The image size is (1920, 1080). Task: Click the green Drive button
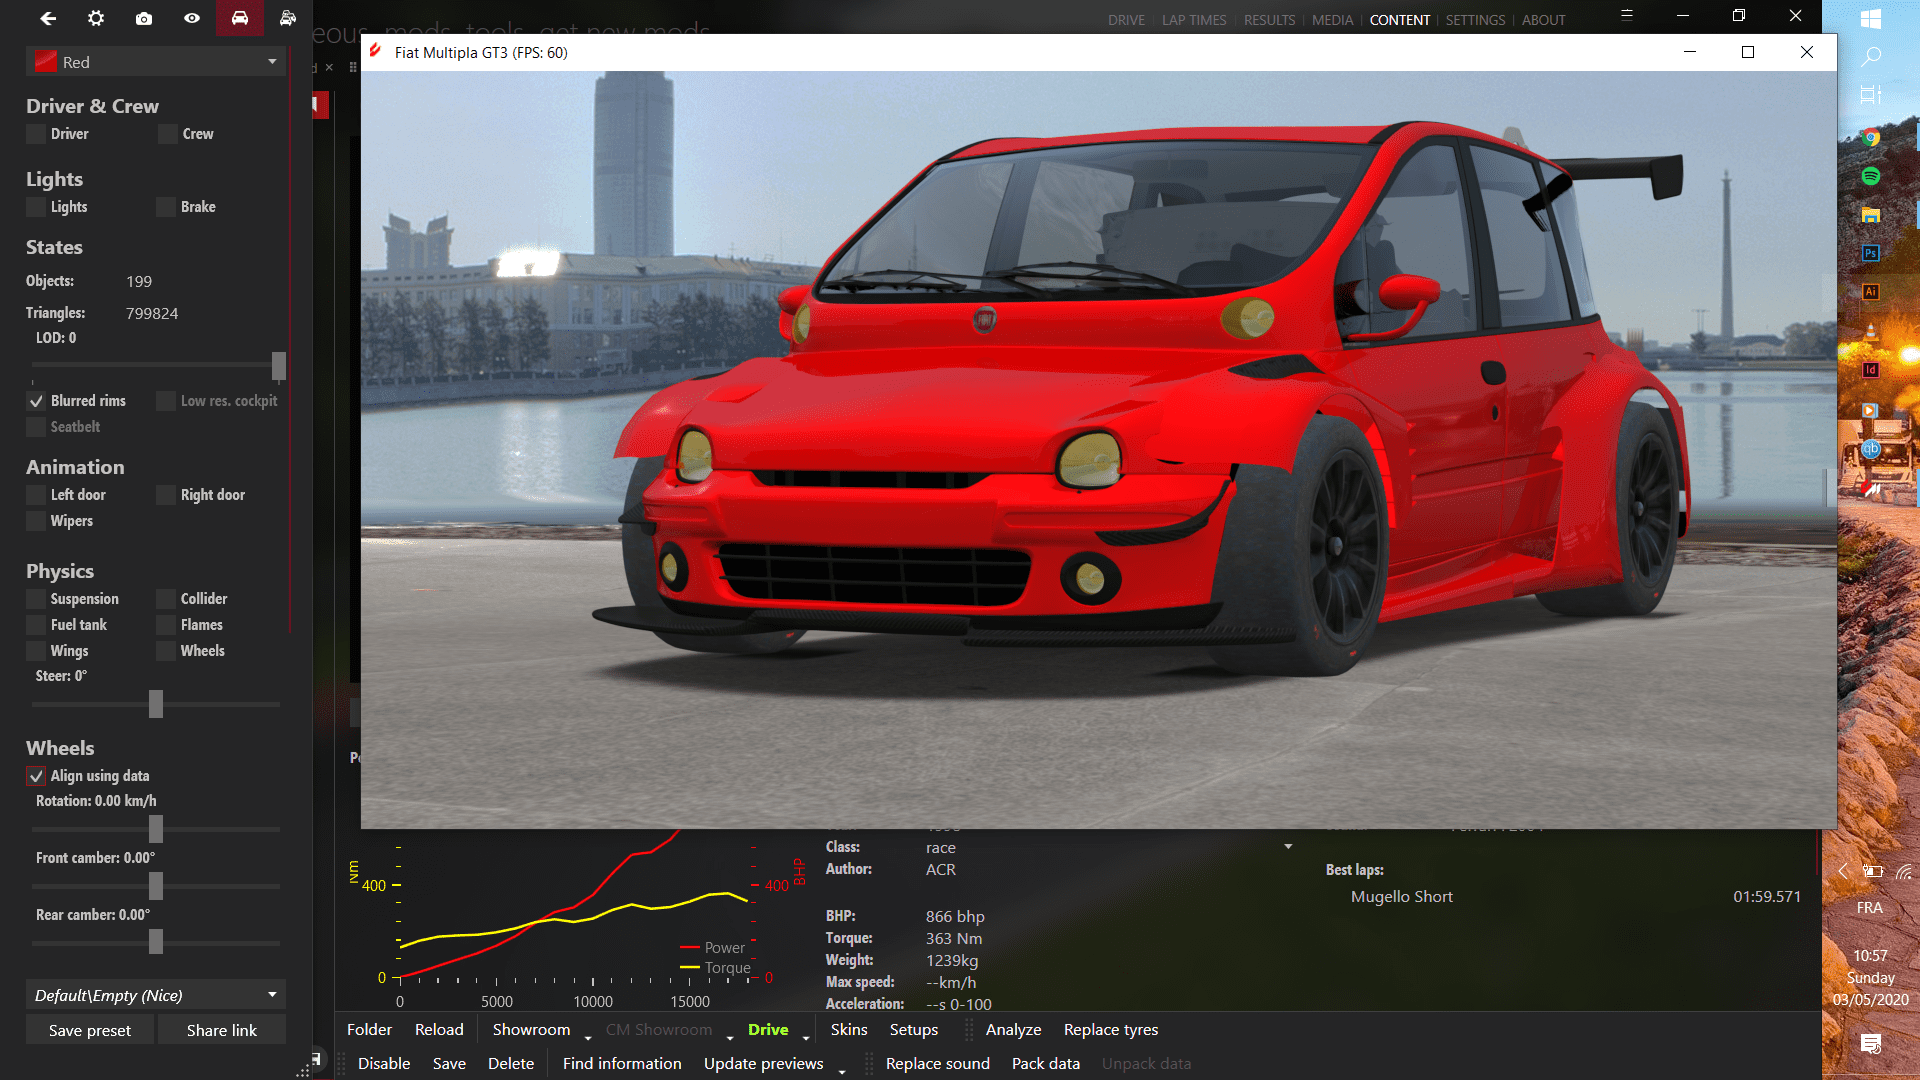(768, 1030)
